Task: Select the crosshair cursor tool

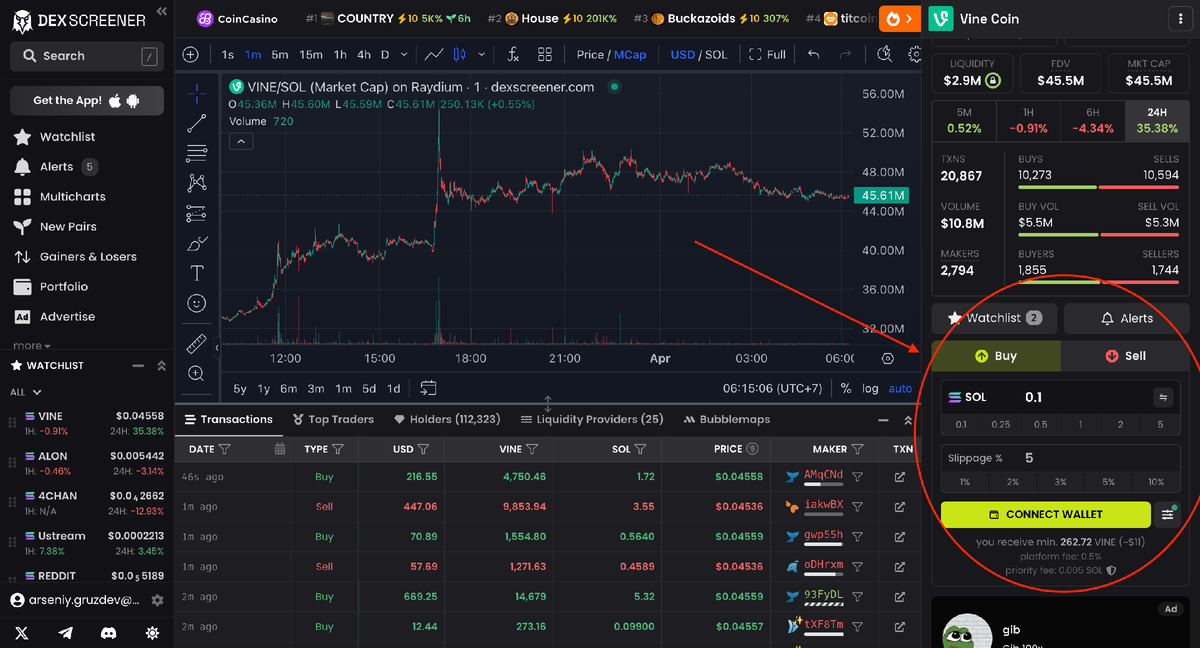Action: point(197,93)
